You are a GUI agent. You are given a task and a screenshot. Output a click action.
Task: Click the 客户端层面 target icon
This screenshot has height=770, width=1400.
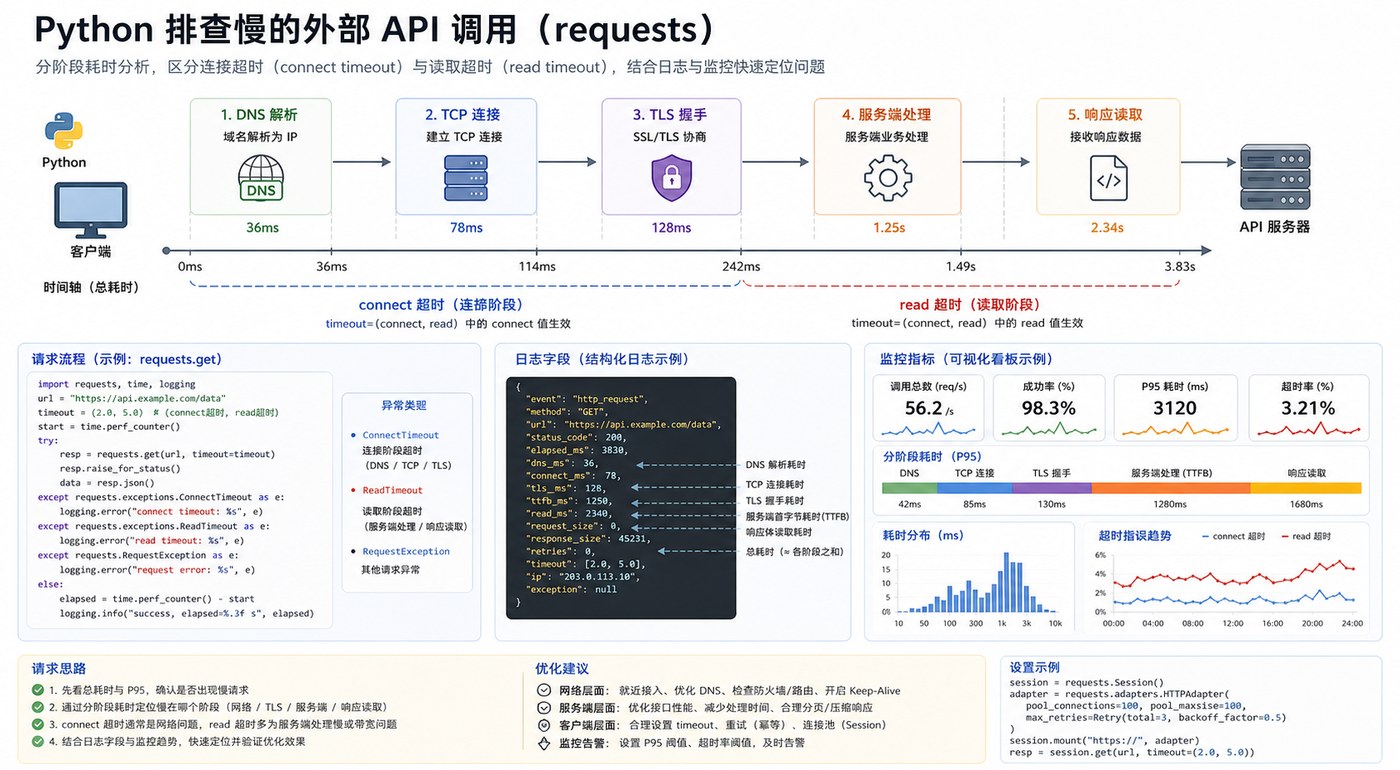(544, 725)
